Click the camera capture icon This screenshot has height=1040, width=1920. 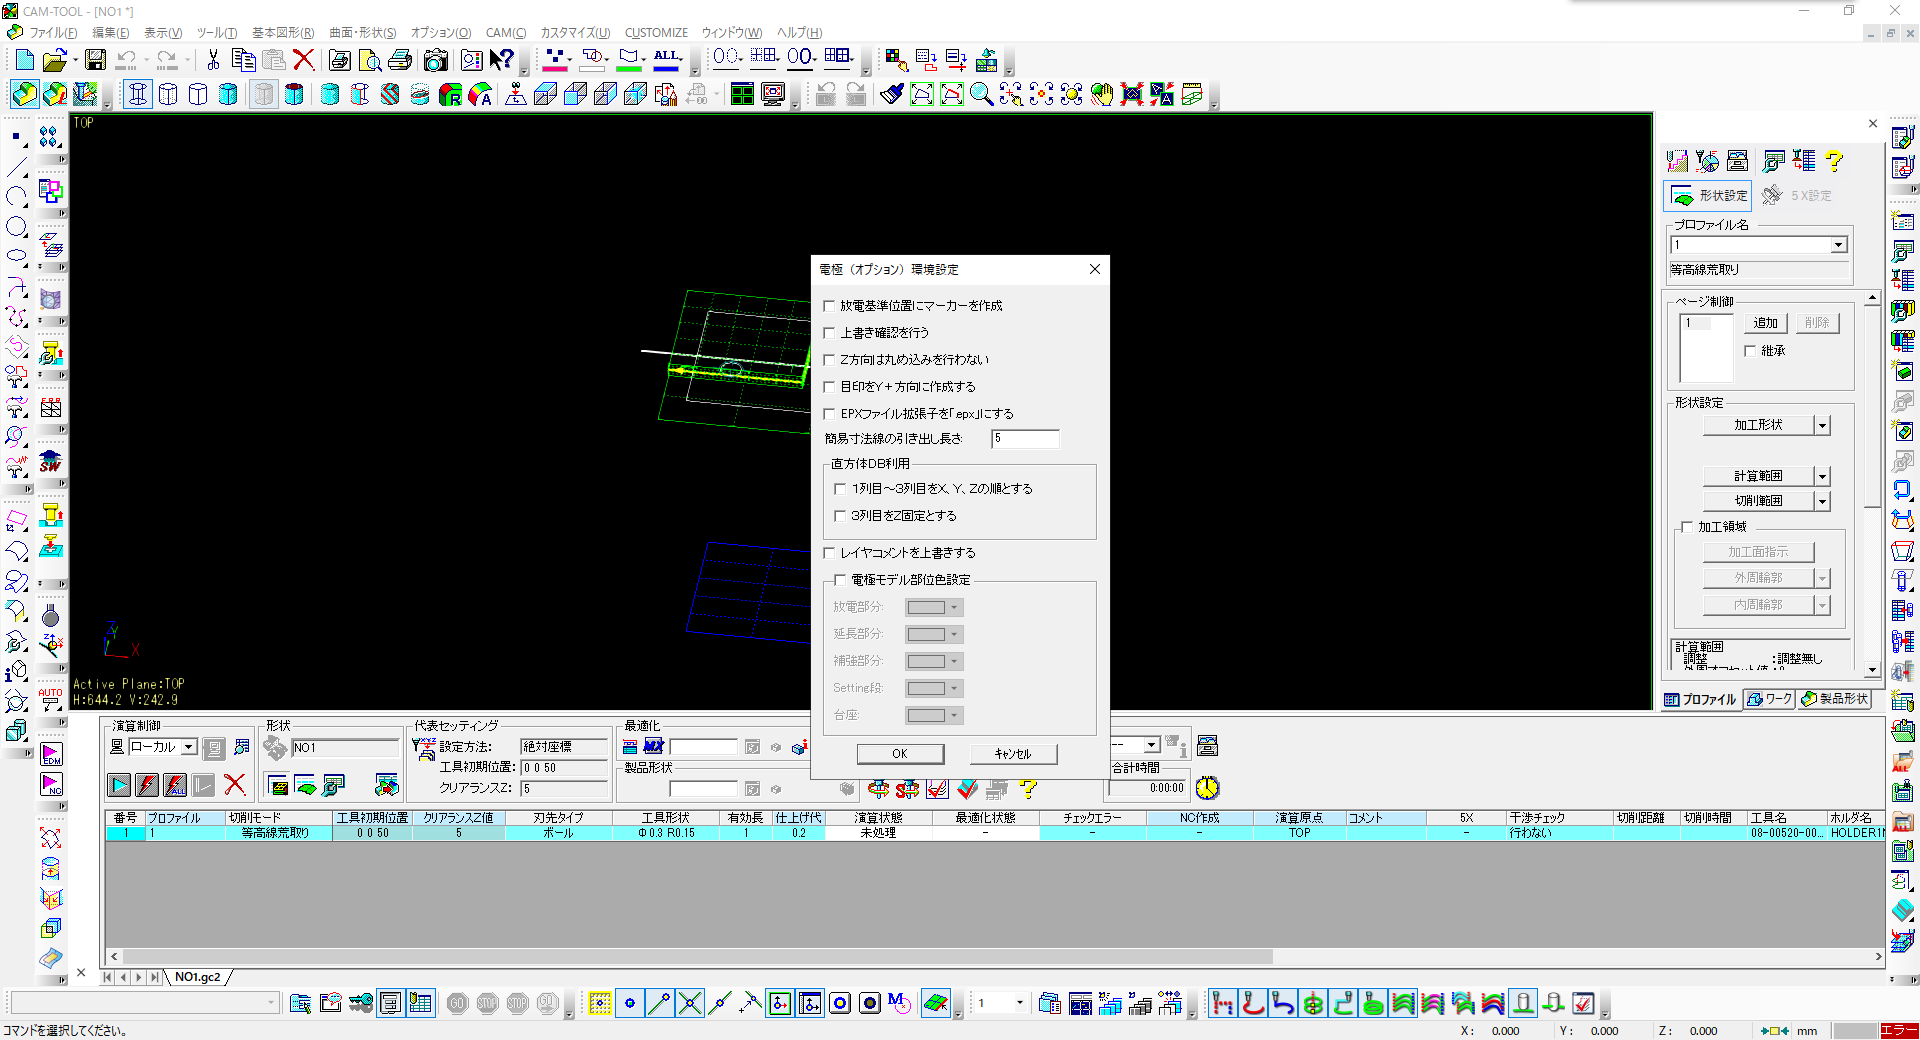click(435, 60)
